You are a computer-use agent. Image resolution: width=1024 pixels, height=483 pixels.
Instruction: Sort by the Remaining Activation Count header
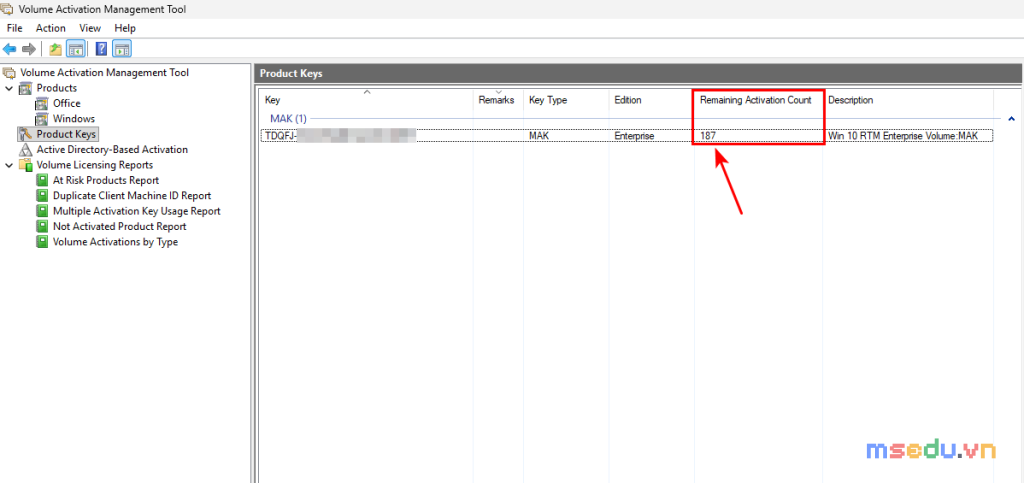pyautogui.click(x=756, y=100)
